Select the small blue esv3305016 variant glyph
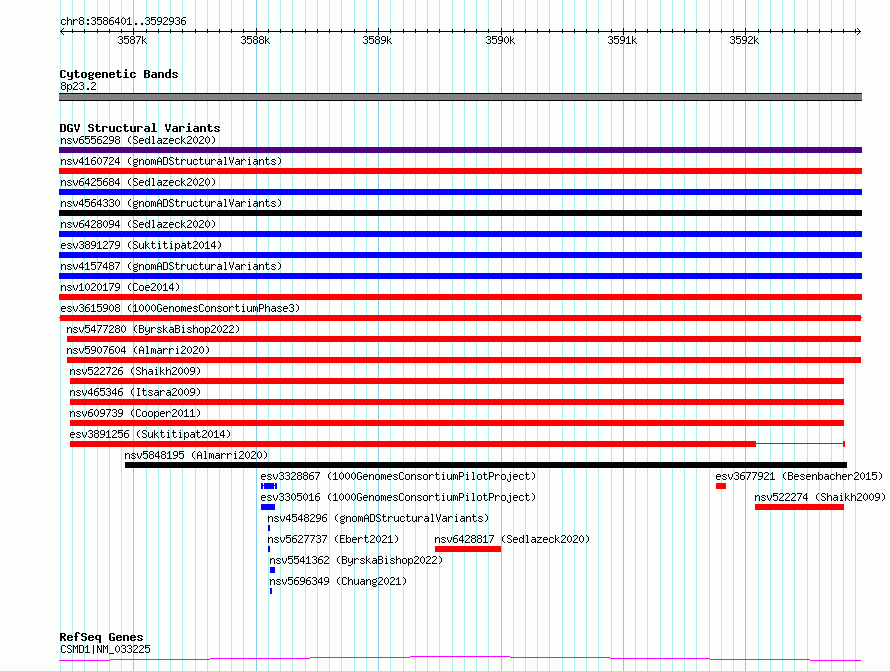The height and width of the screenshot is (671, 890). pyautogui.click(x=268, y=507)
